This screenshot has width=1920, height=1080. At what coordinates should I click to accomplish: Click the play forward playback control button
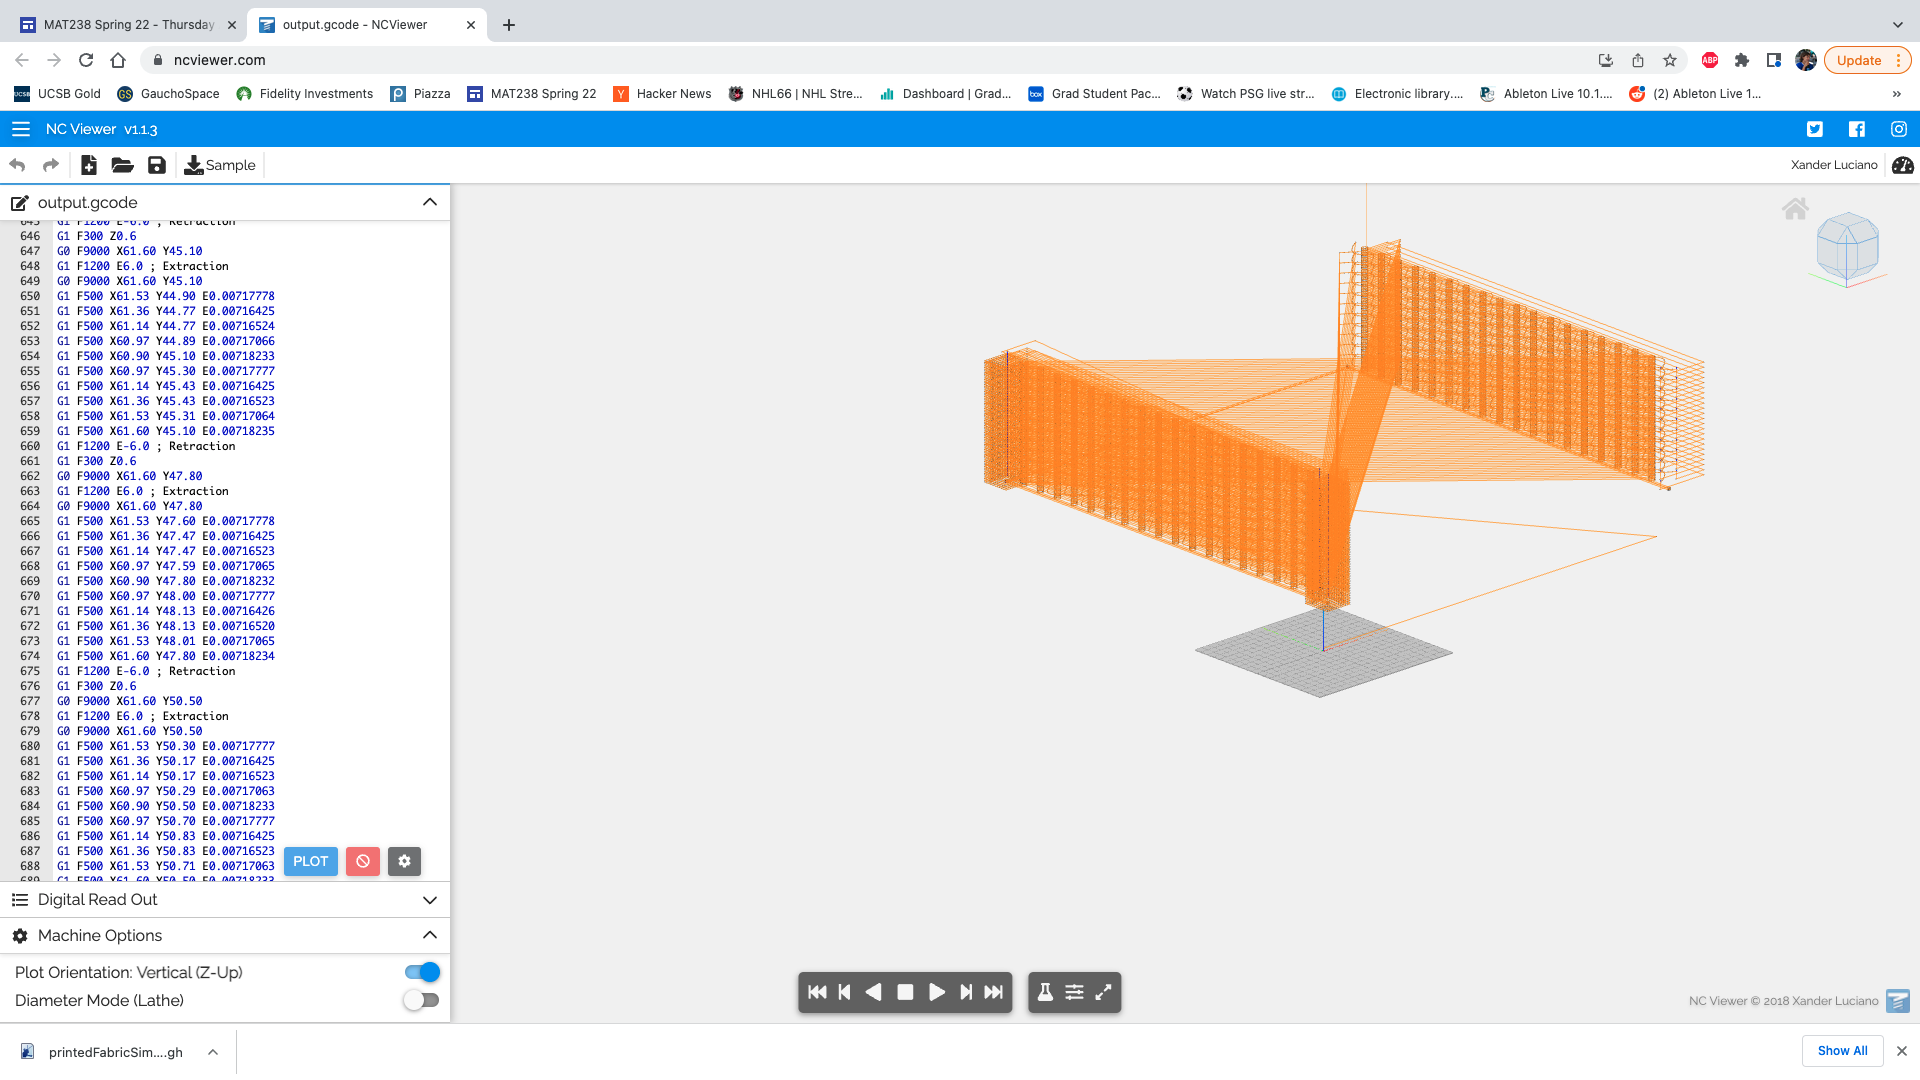tap(938, 993)
